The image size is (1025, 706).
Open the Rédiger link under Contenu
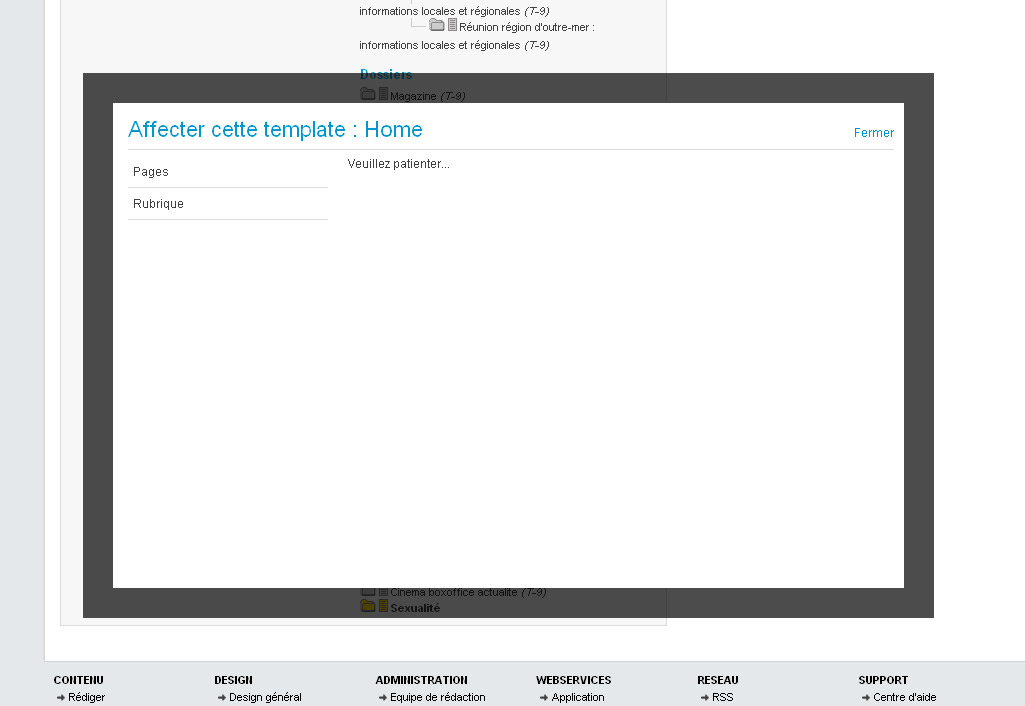86,697
